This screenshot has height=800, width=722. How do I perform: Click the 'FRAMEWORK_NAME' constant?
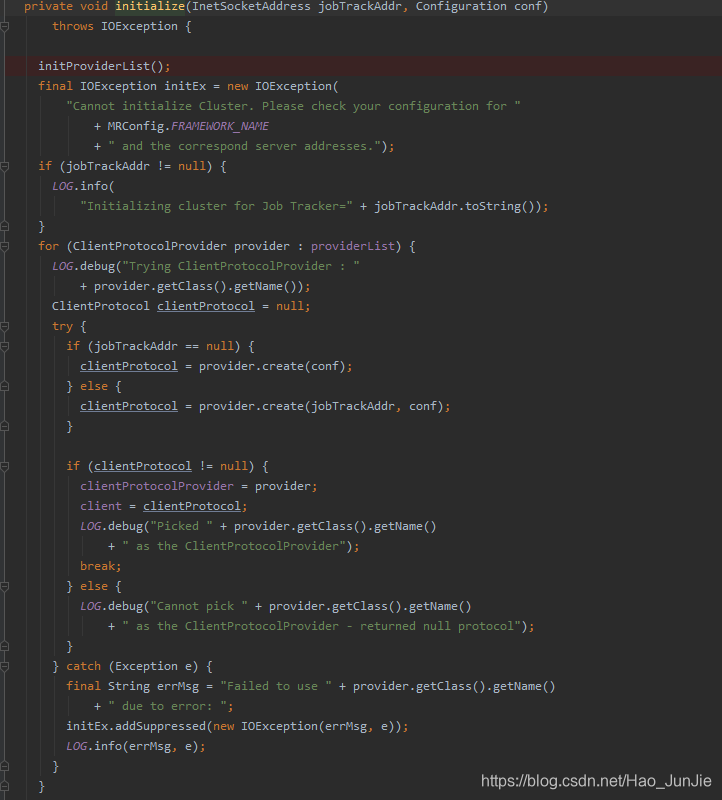pyautogui.click(x=220, y=126)
